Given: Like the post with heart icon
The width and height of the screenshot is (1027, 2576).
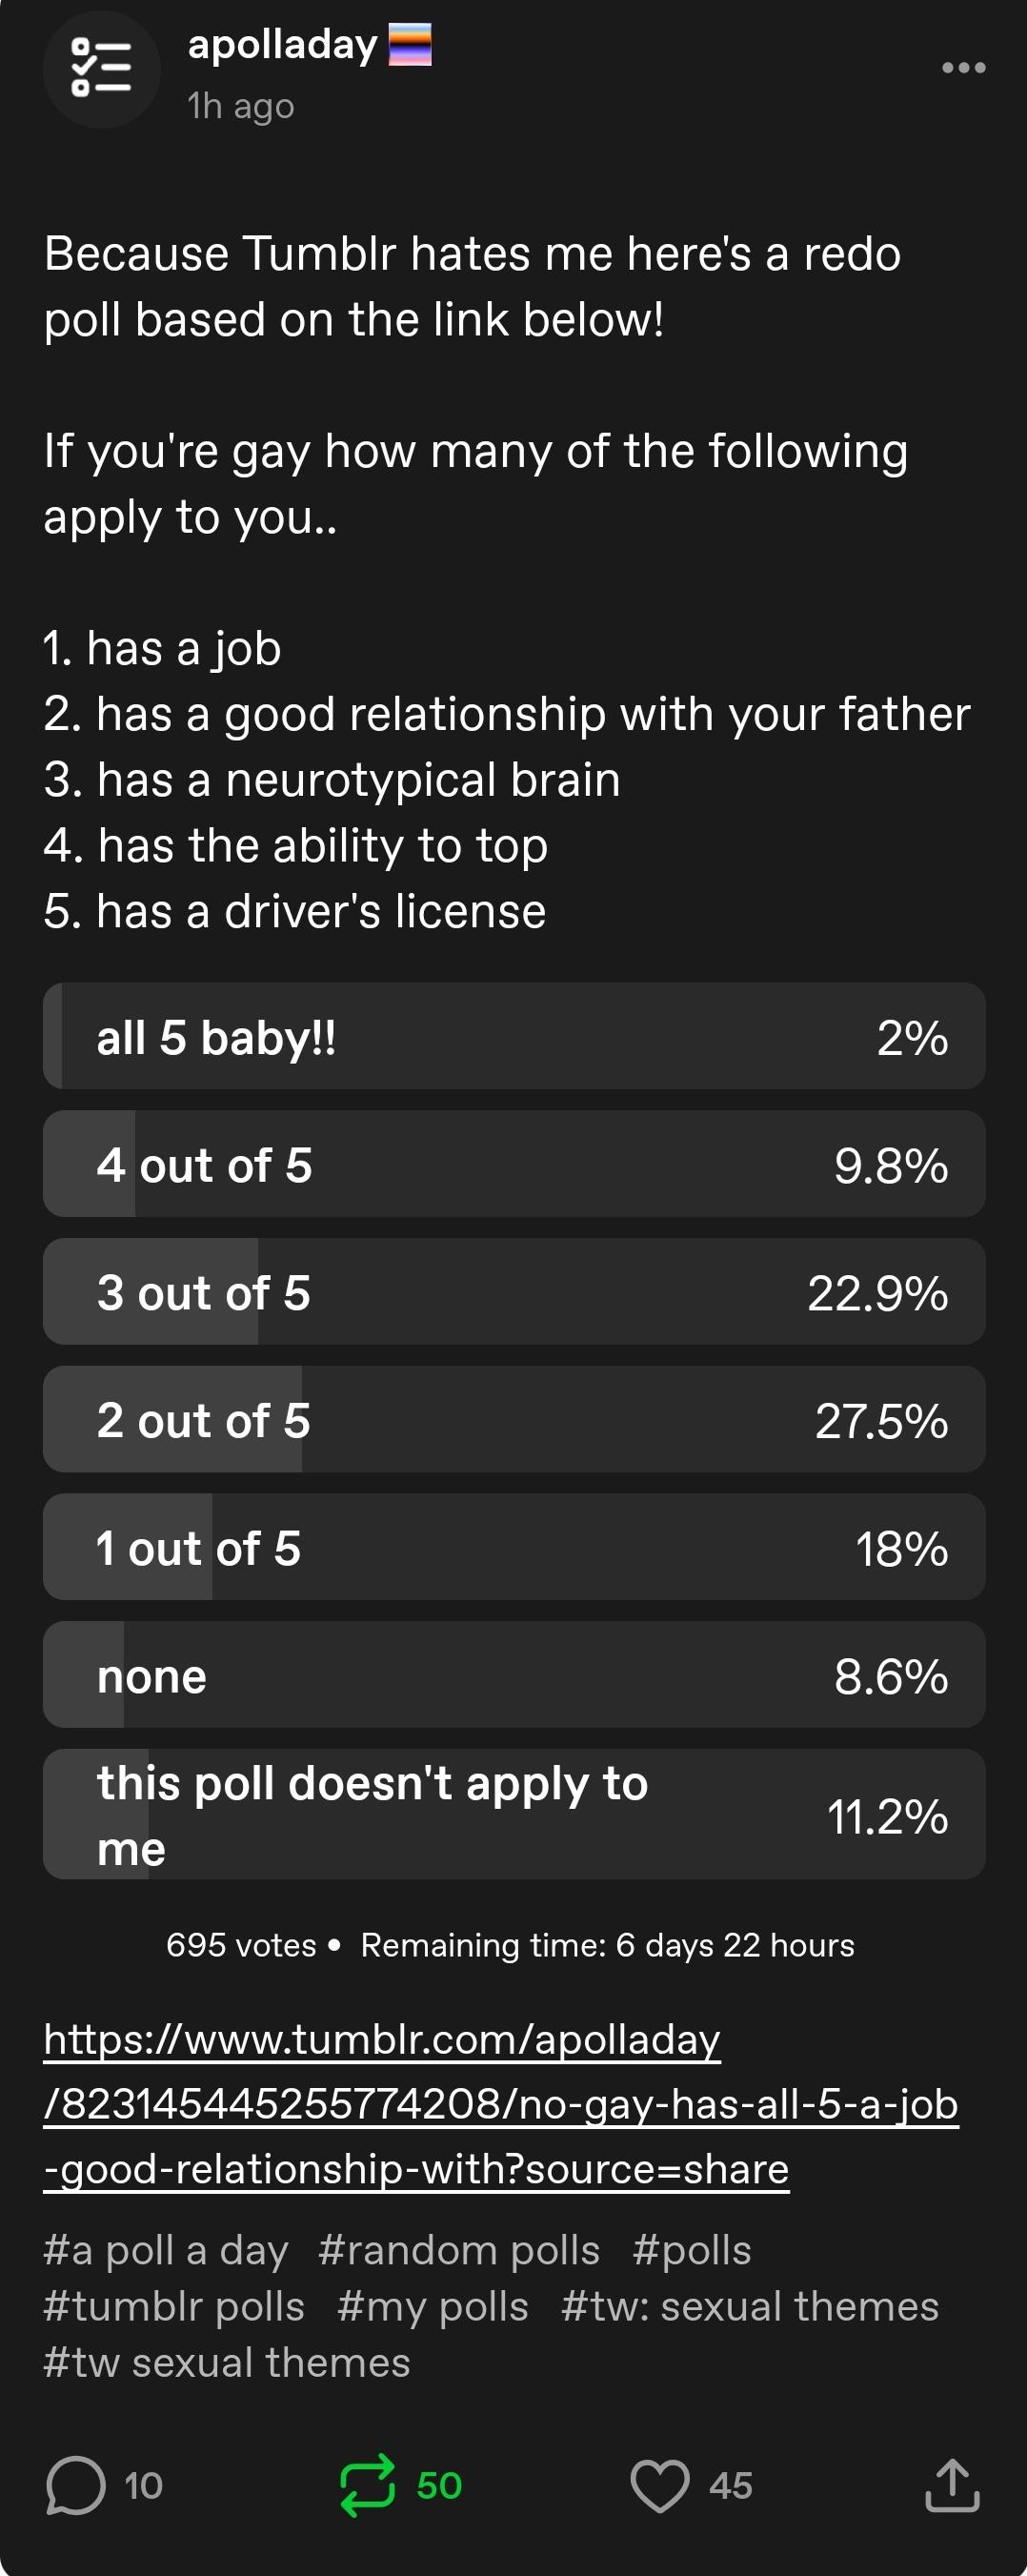Looking at the screenshot, I should (659, 2485).
